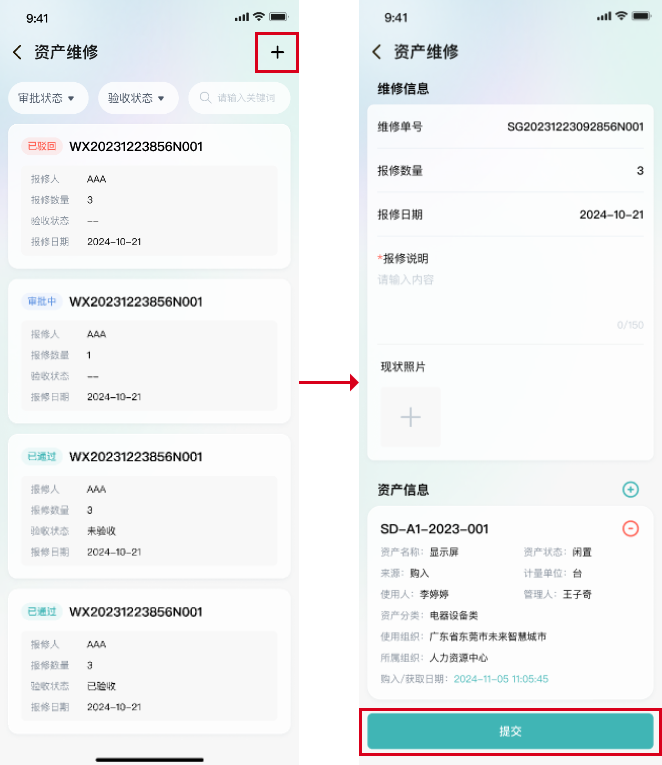Select the 报修日期 row value 2024-10-21

click(611, 215)
